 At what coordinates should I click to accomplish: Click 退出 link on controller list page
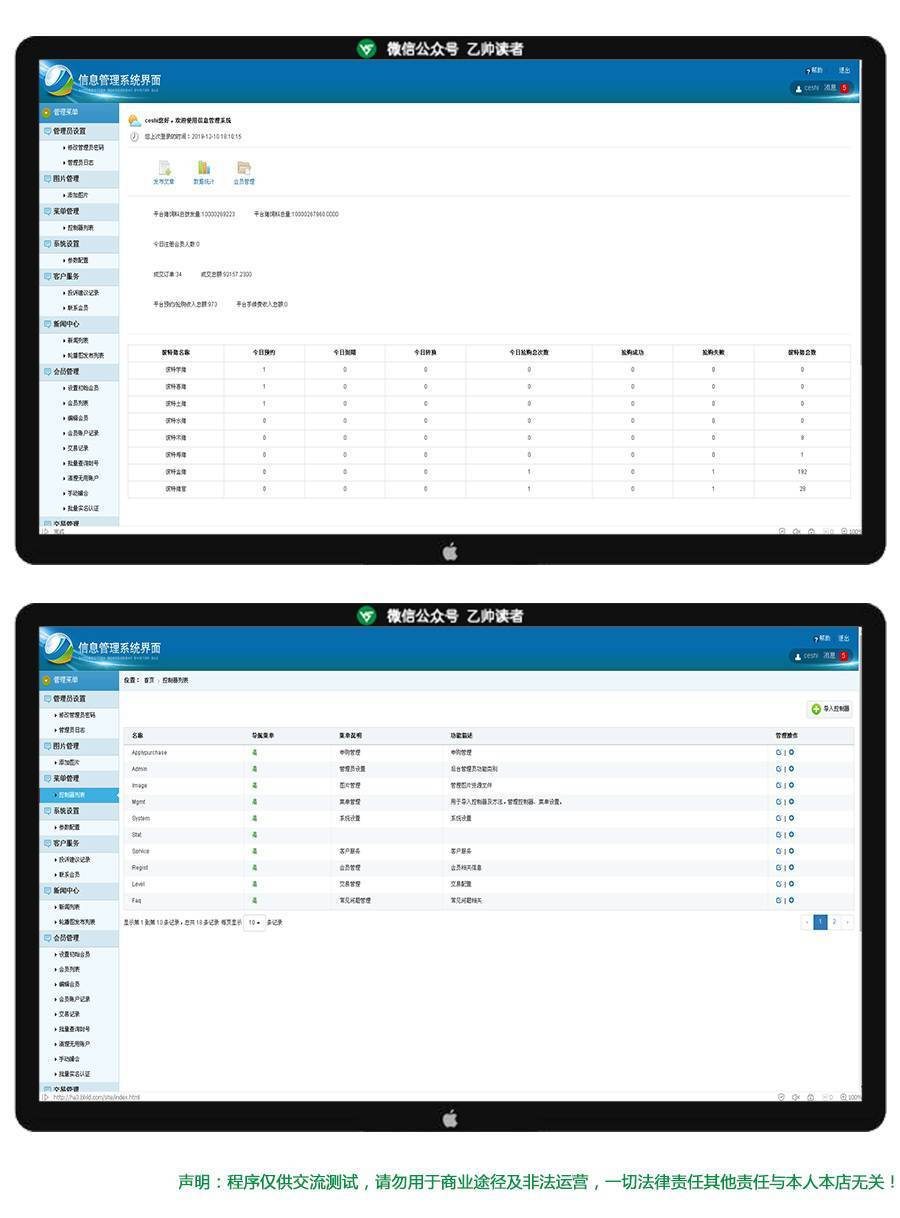pos(845,637)
